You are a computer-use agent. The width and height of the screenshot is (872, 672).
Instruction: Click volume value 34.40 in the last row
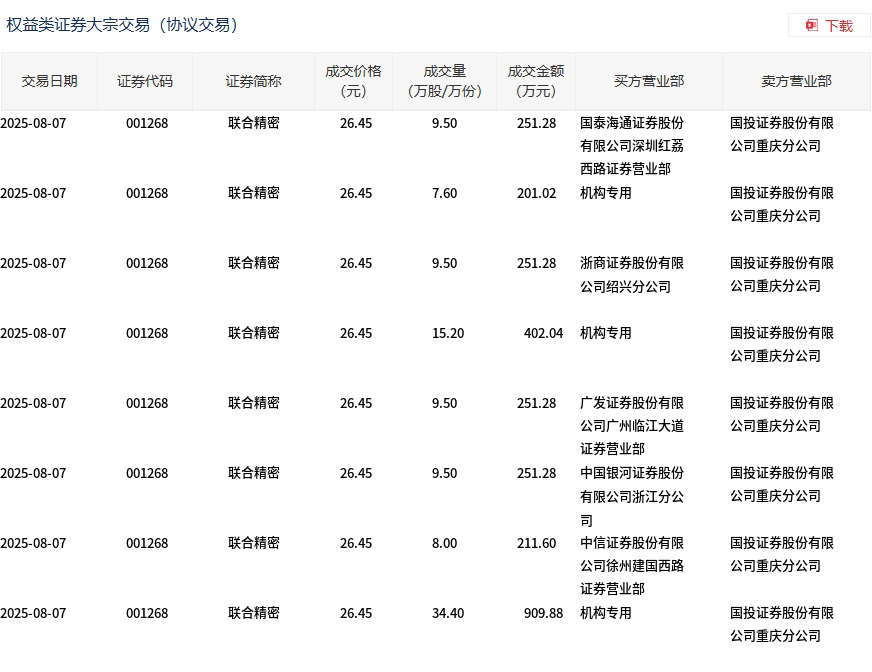coord(446,612)
